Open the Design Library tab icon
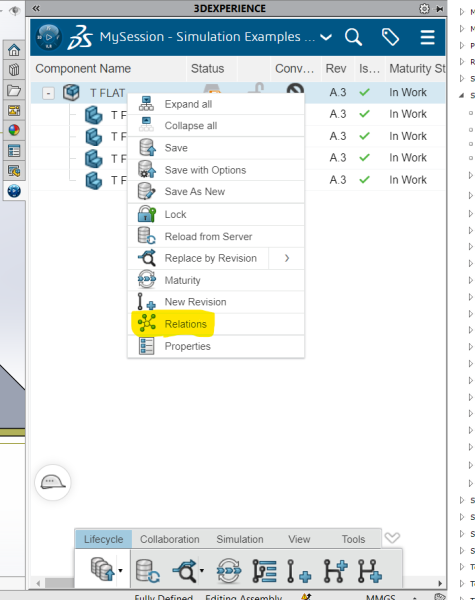 pos(14,70)
